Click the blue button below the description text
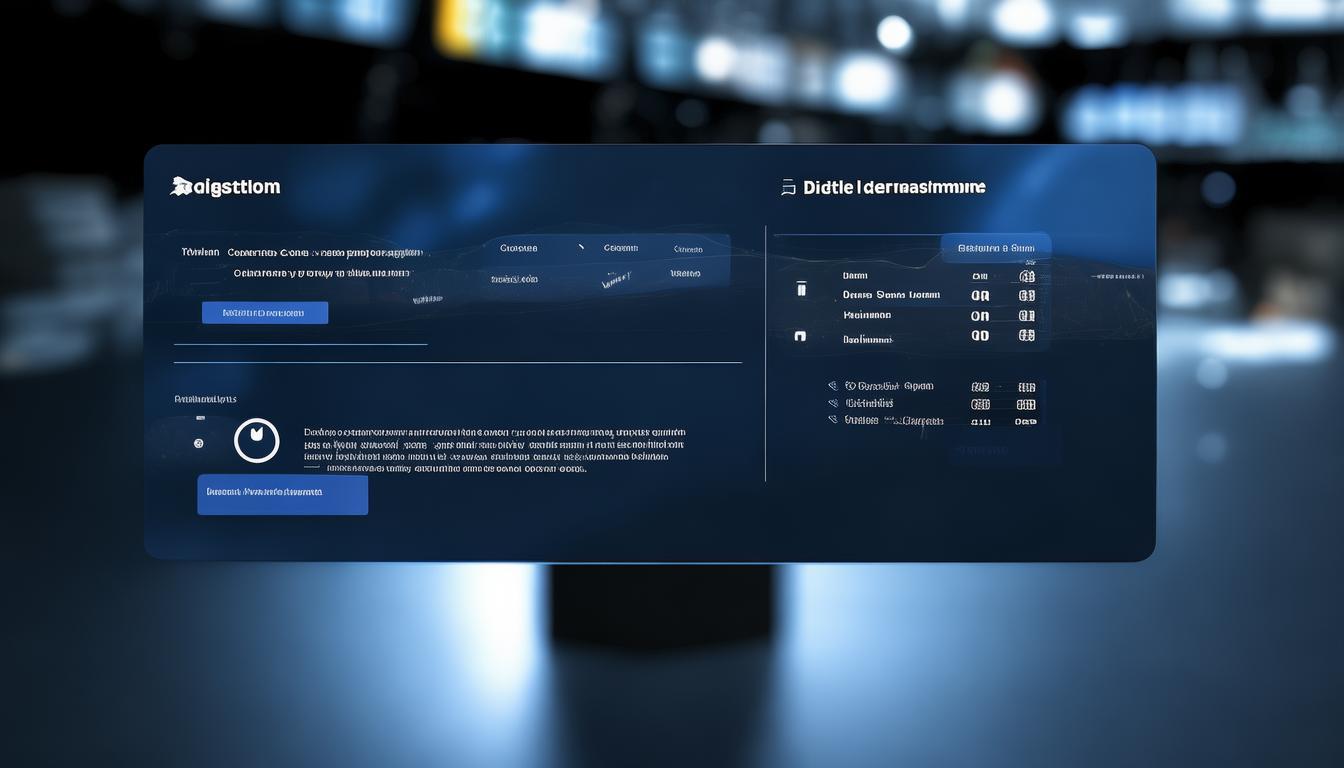Image resolution: width=1344 pixels, height=768 pixels. (265, 311)
